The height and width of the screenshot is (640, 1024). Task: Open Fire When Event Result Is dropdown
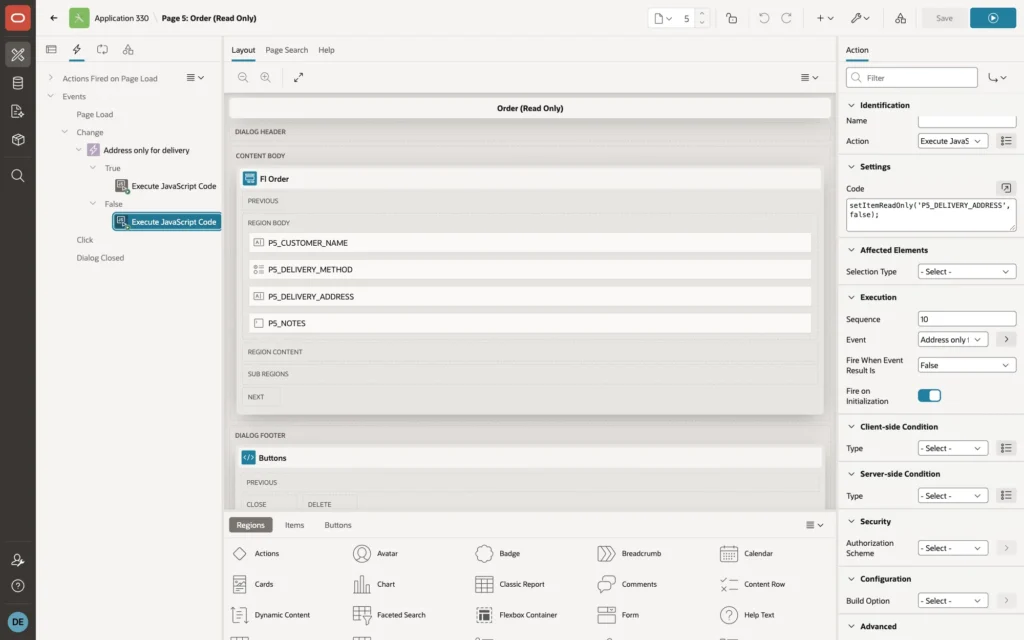(x=967, y=365)
